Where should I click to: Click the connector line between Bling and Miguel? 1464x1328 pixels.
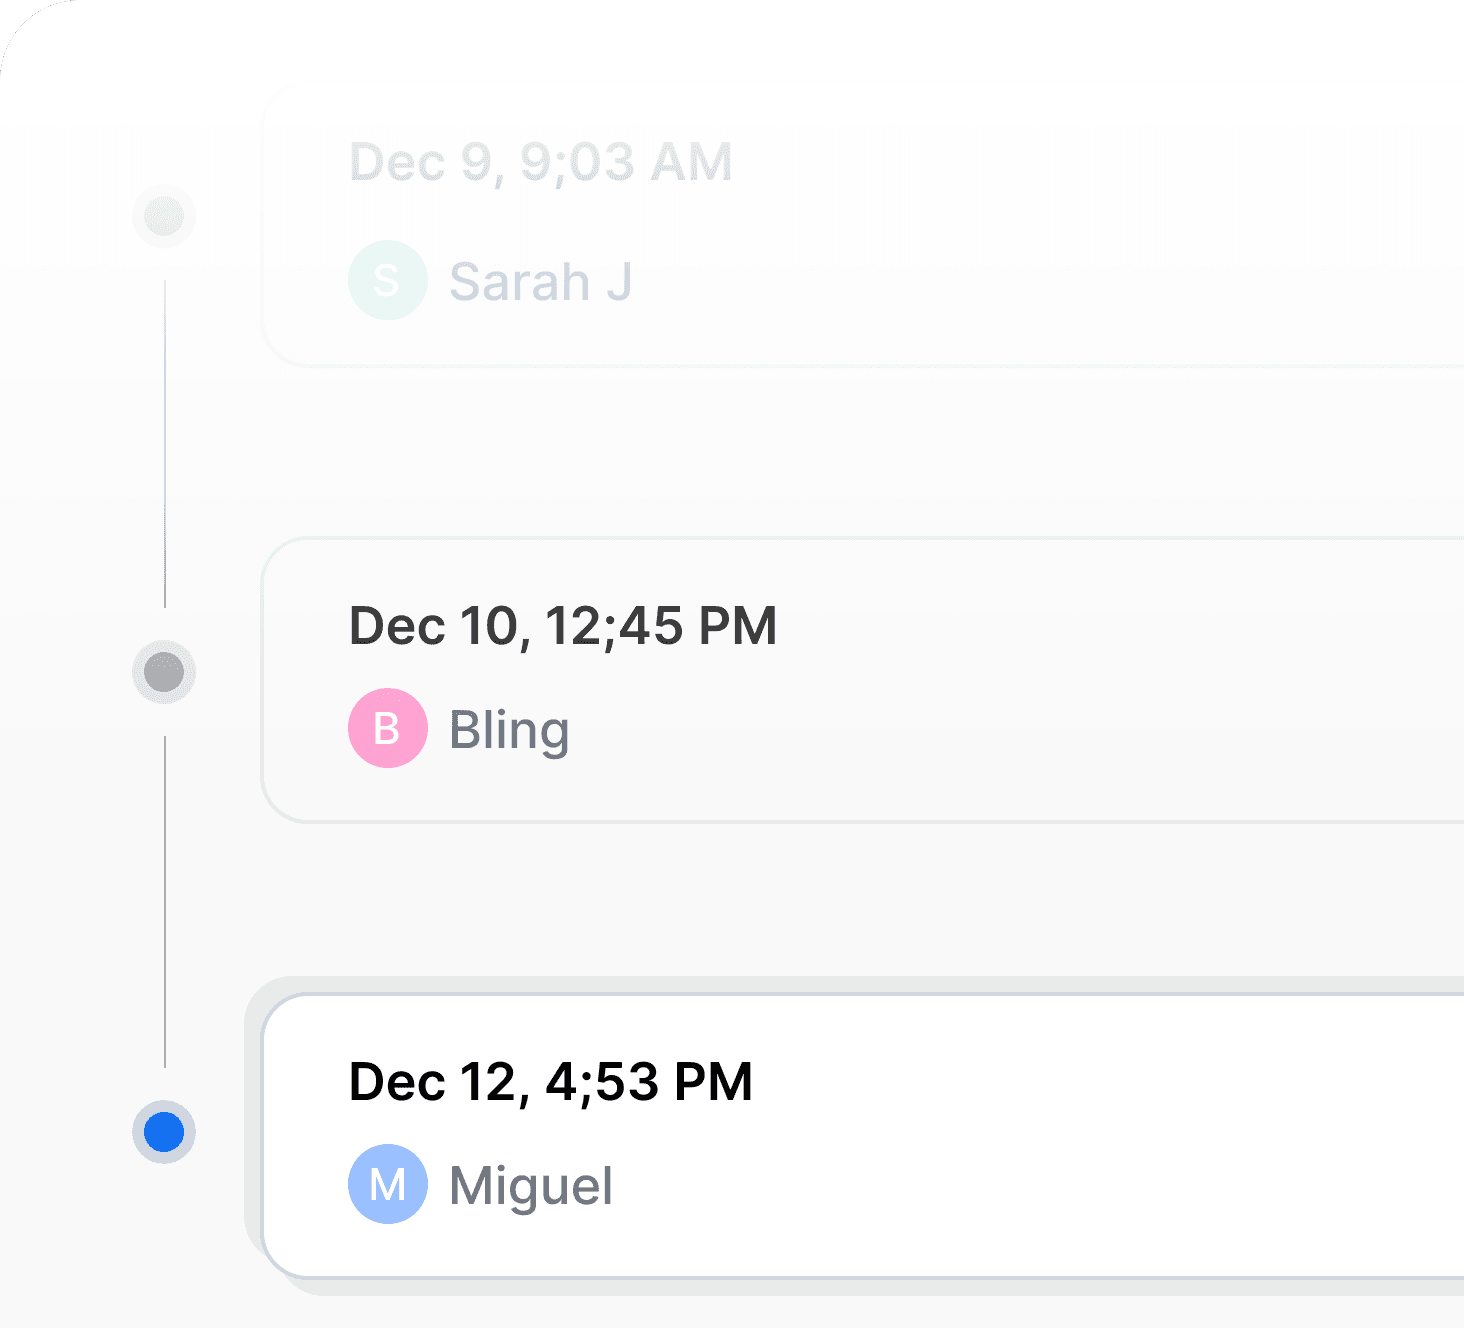pyautogui.click(x=165, y=902)
